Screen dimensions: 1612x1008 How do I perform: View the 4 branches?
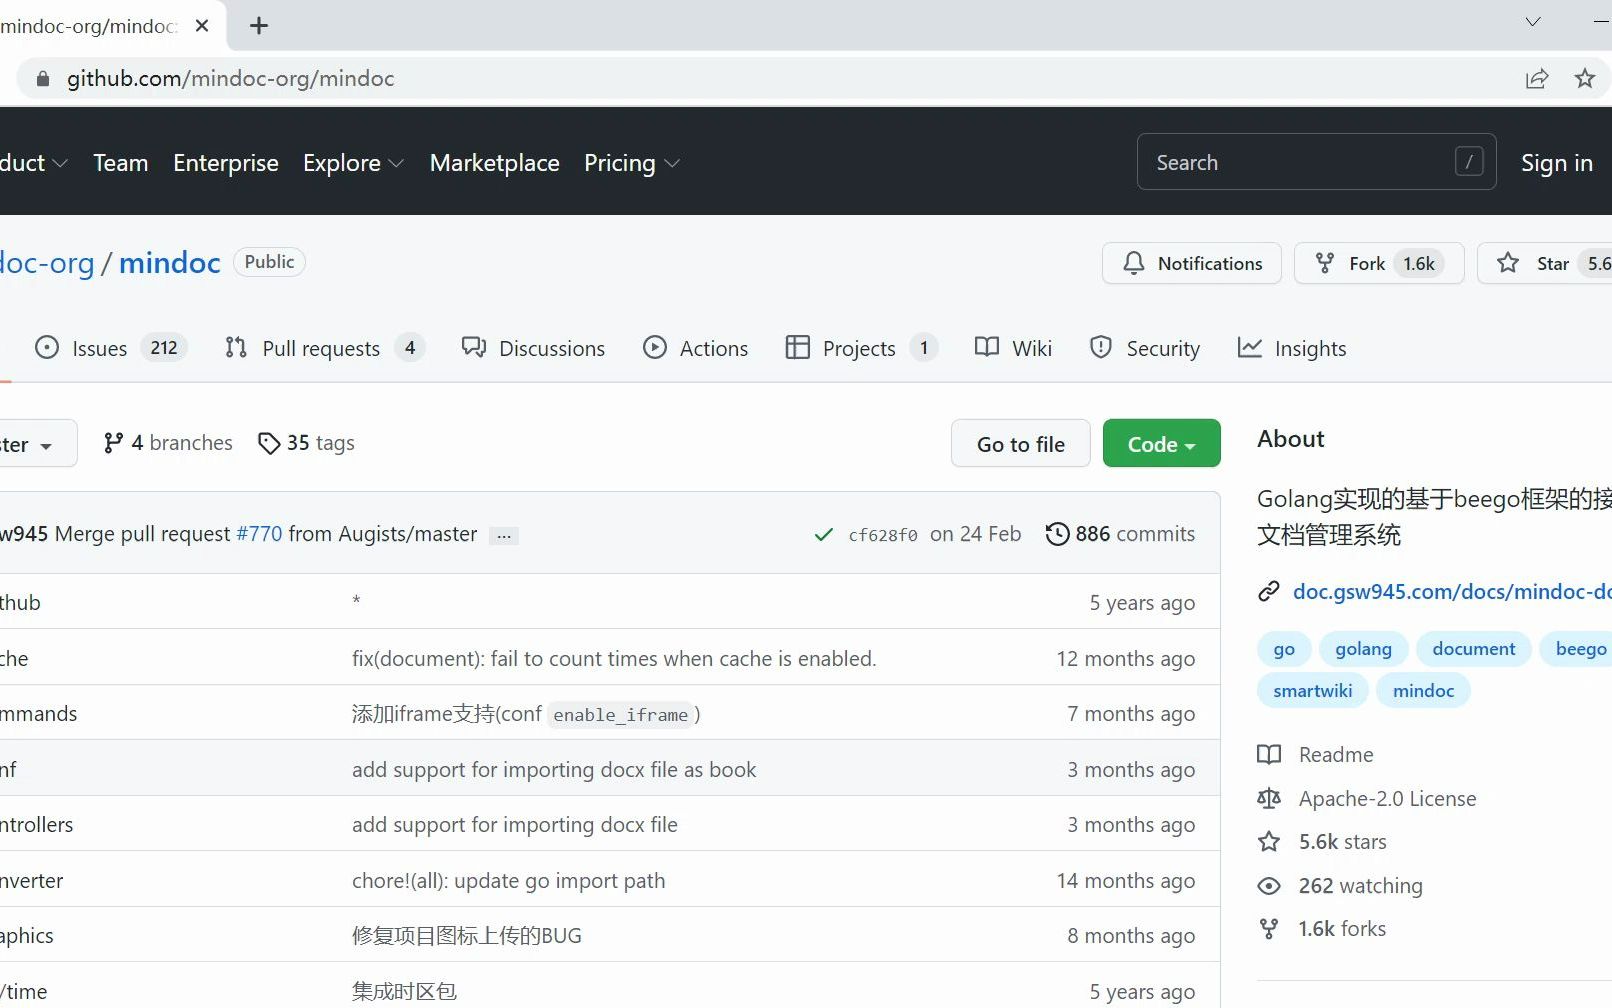[x=167, y=443]
